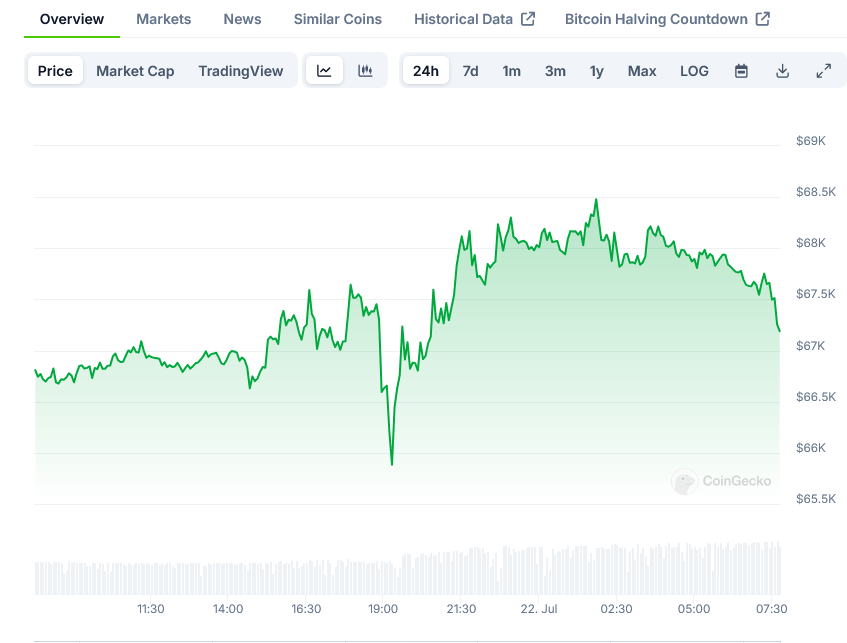This screenshot has width=847, height=643.
Task: Select the 24h time range
Action: (426, 71)
